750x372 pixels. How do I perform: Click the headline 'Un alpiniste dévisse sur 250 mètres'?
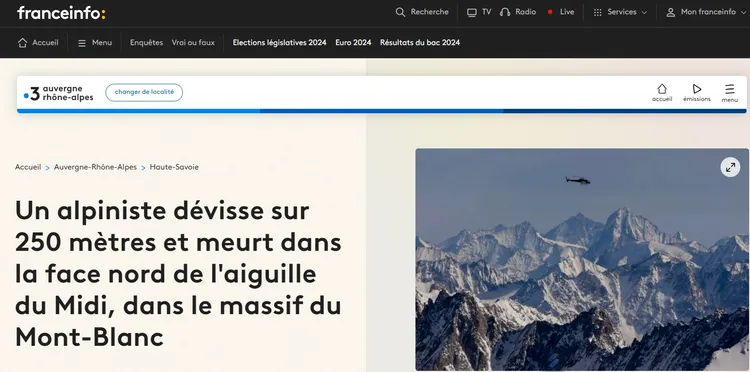pos(178,274)
